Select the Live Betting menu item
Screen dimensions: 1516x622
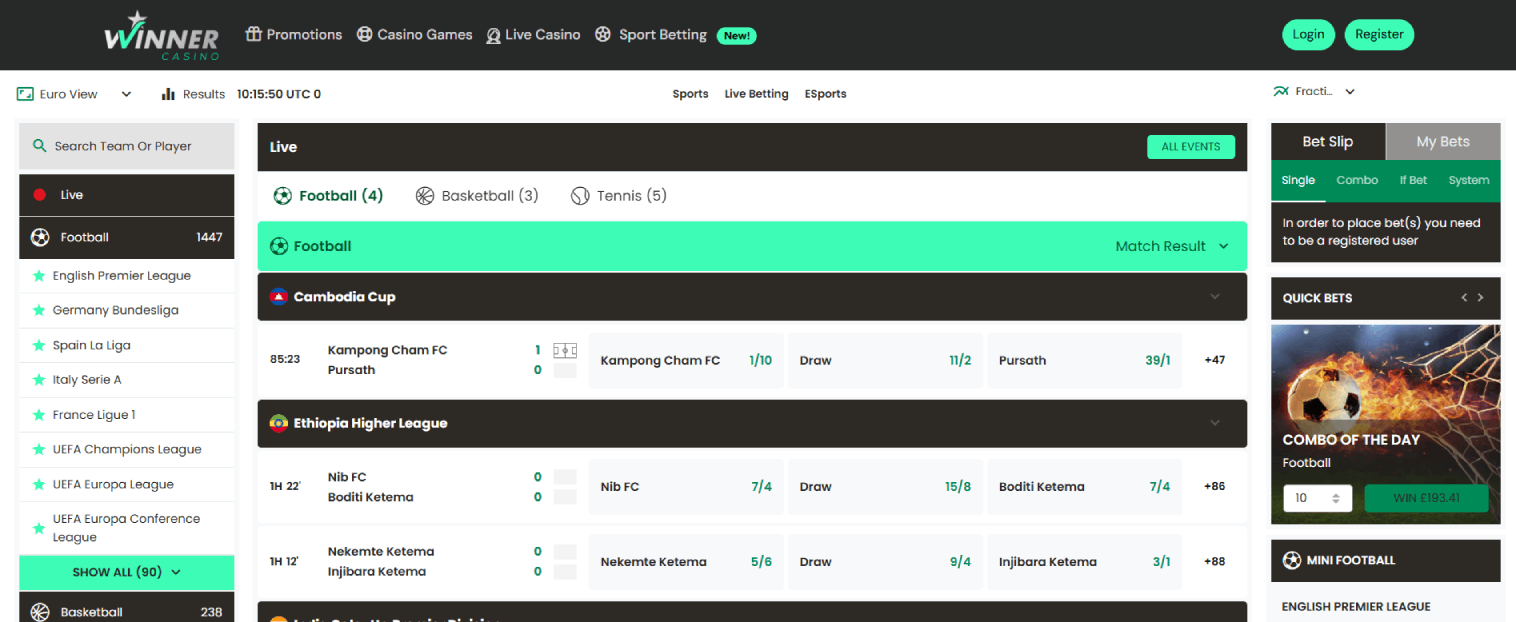(756, 93)
